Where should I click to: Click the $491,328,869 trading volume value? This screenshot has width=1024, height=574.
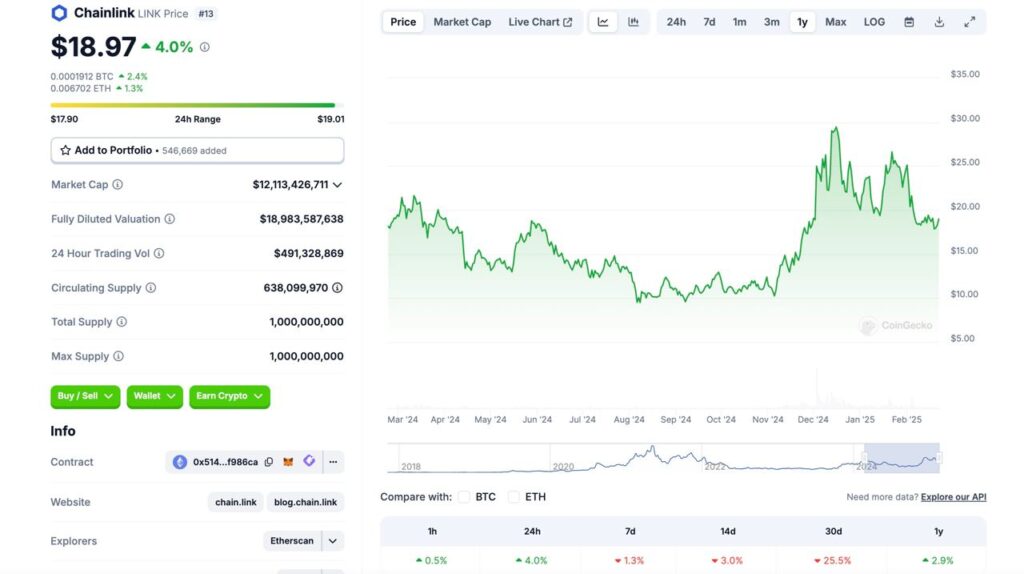pos(309,253)
